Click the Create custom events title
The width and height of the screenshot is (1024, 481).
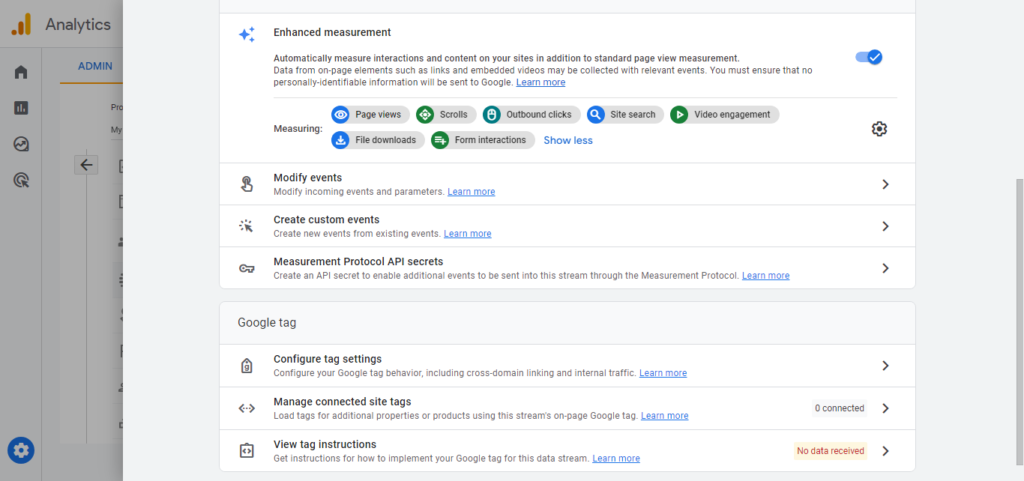coord(326,219)
